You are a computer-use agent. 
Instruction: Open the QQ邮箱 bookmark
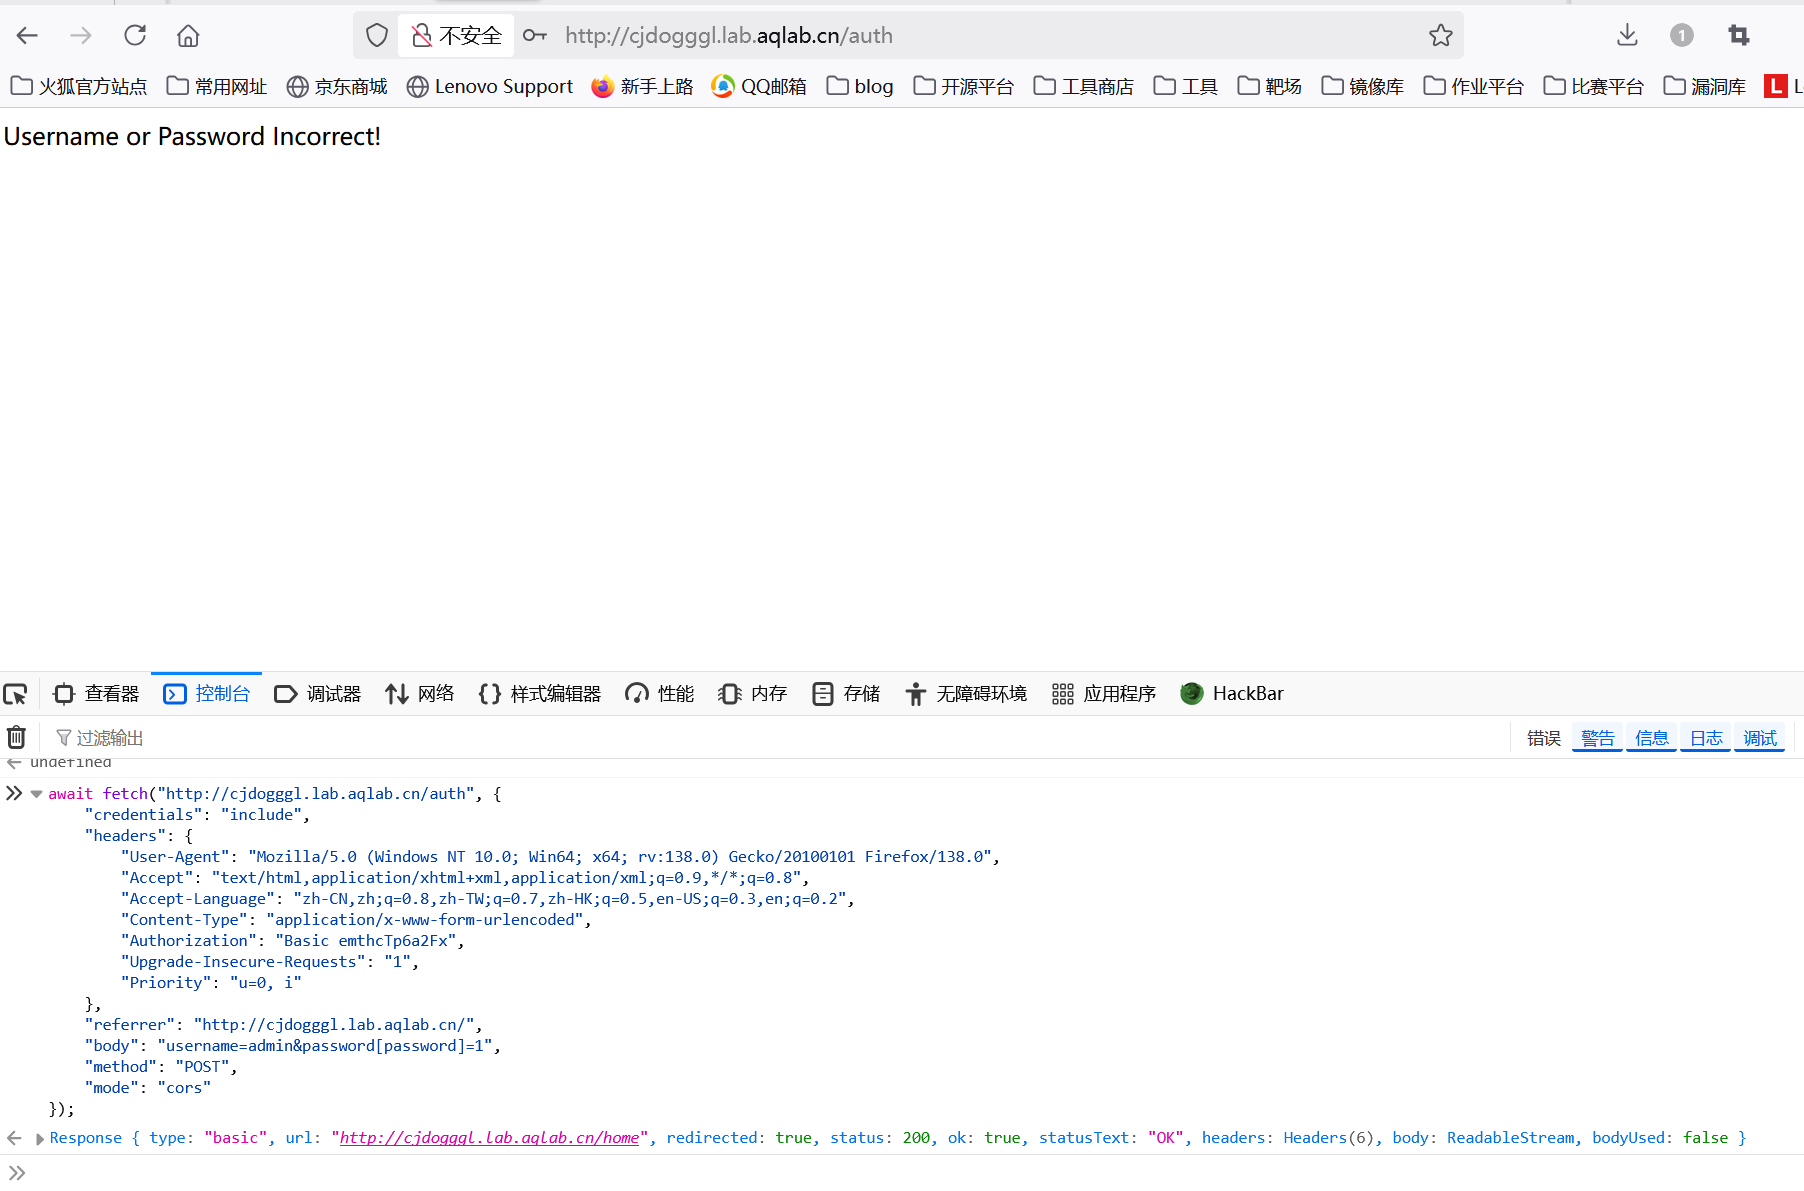coord(759,87)
